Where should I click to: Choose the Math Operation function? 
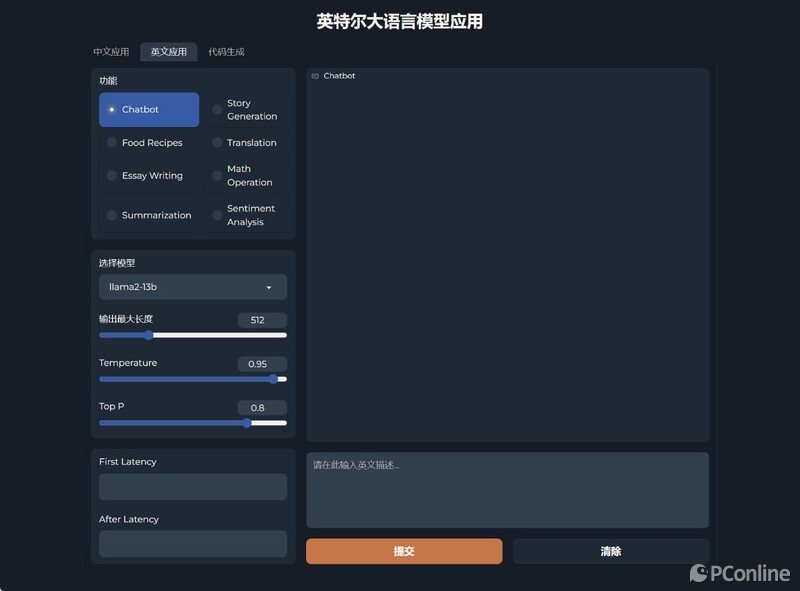[x=246, y=176]
